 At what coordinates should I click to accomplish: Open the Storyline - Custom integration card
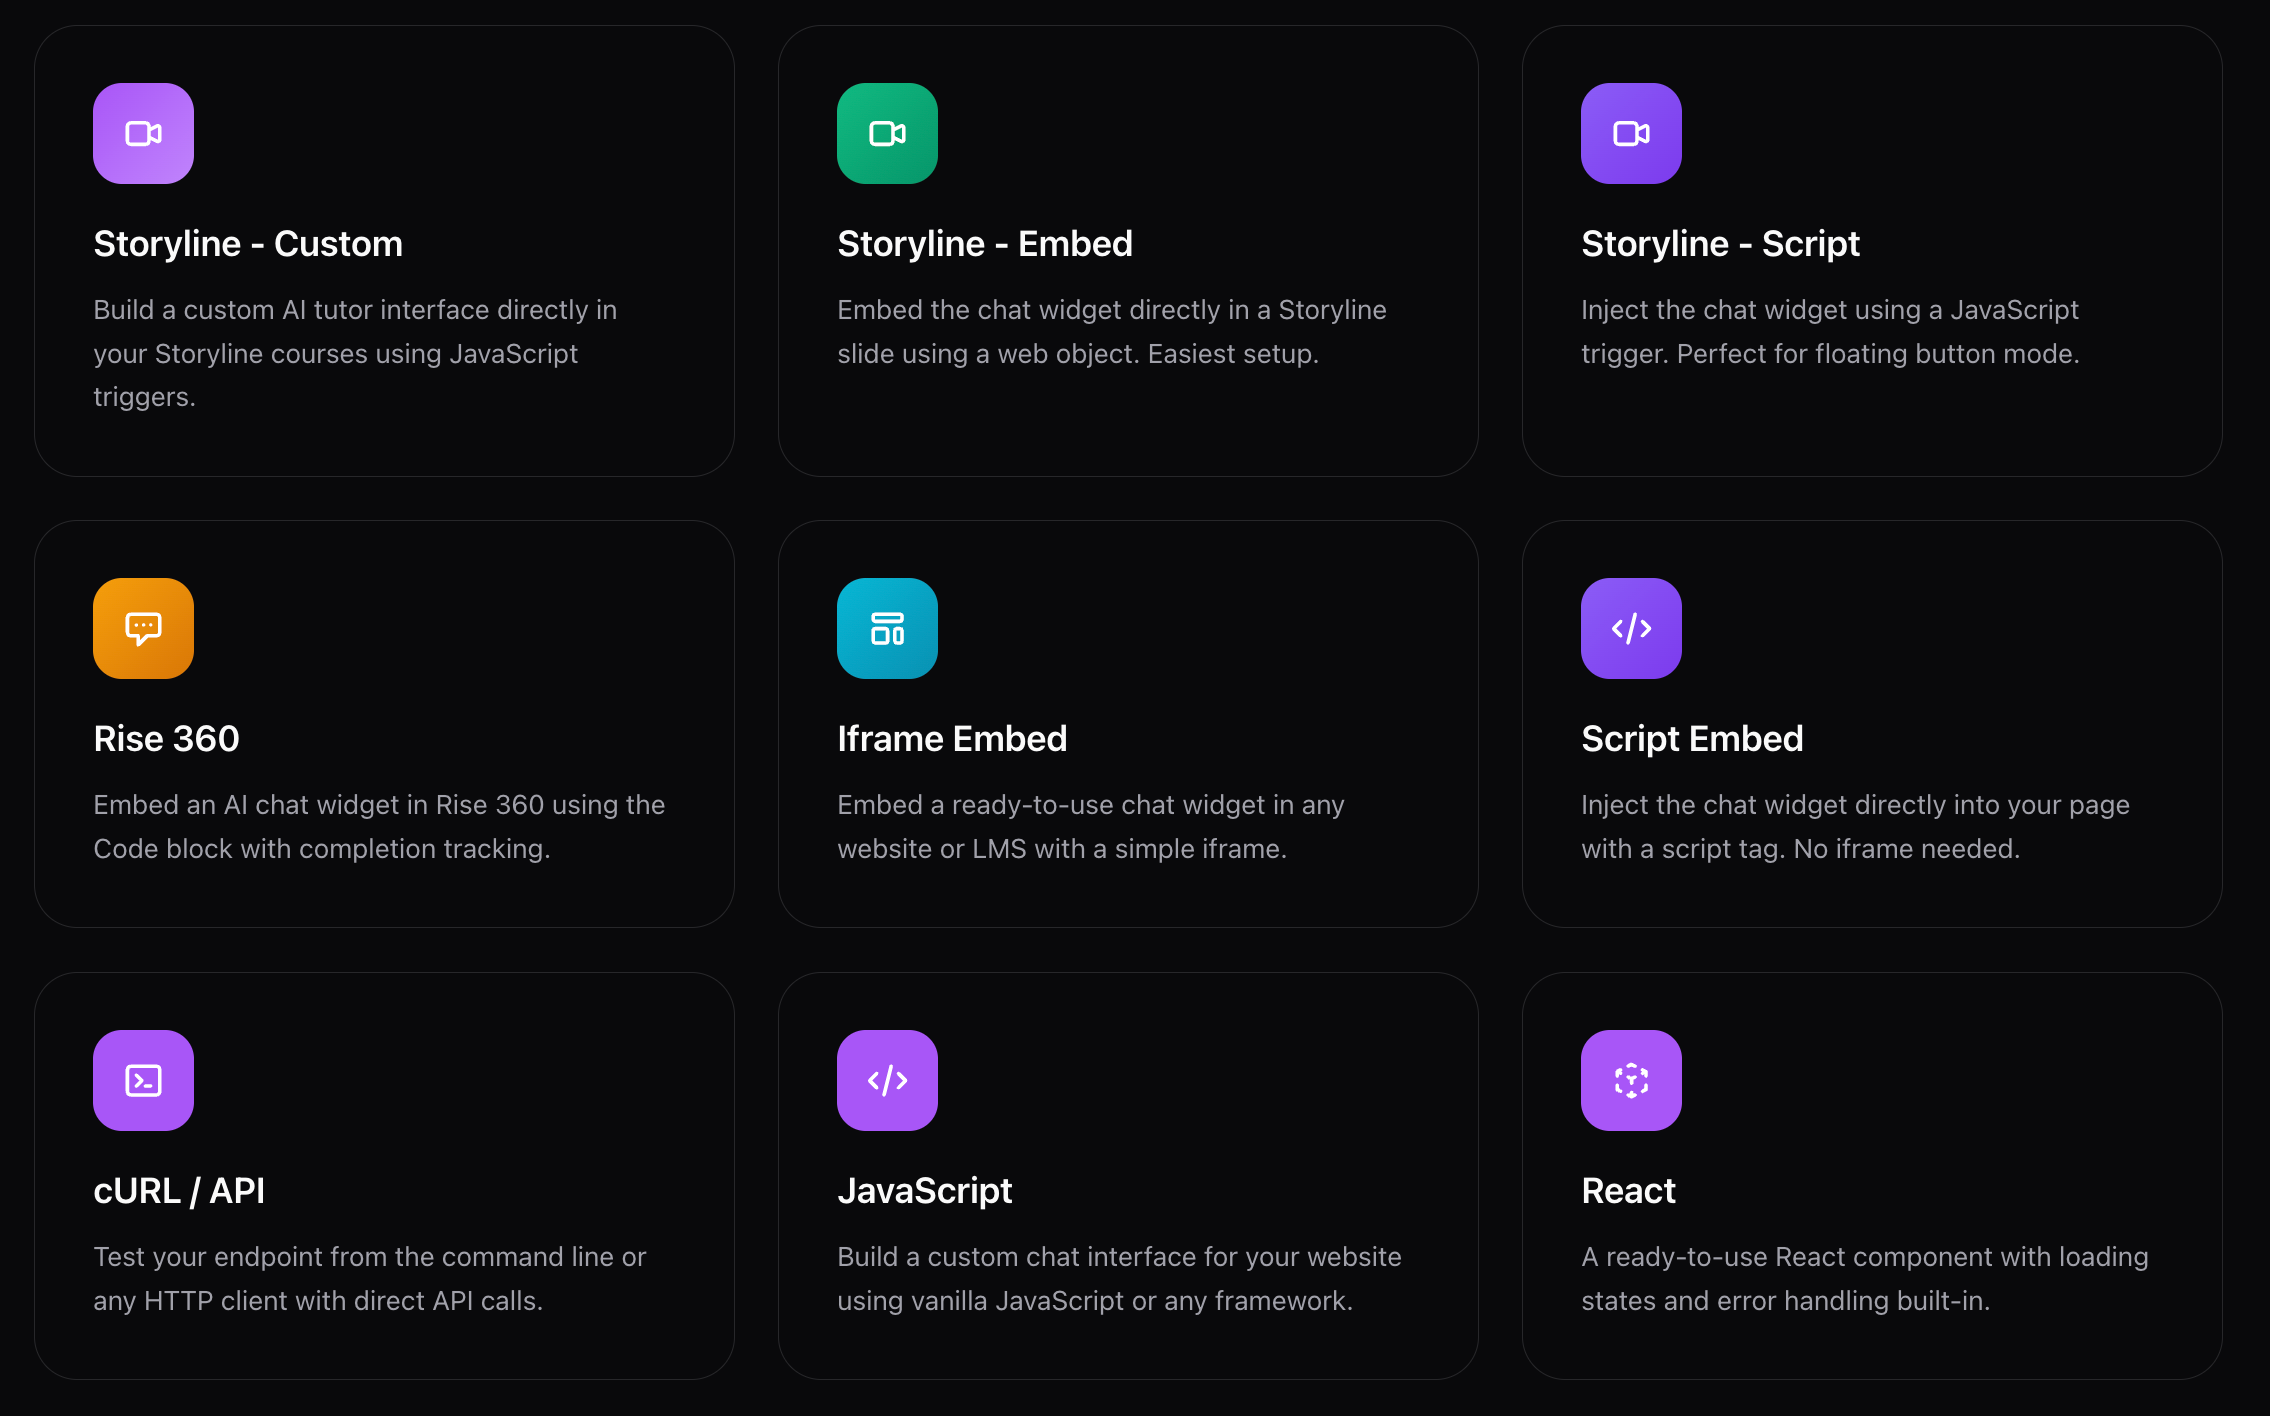click(x=384, y=250)
